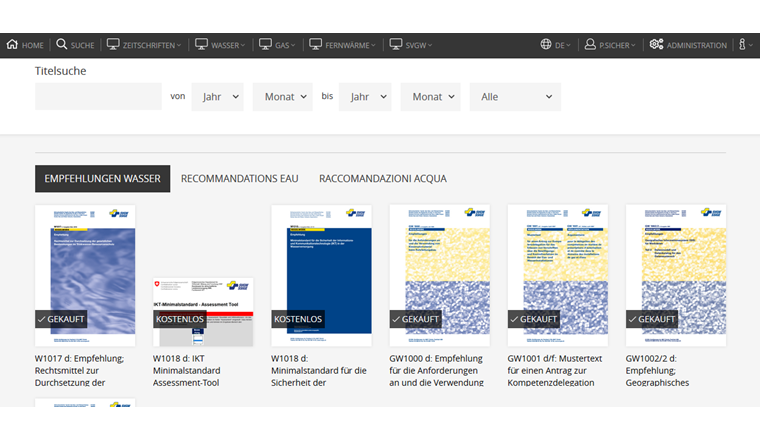Click the info icon at far right

[x=742, y=45]
